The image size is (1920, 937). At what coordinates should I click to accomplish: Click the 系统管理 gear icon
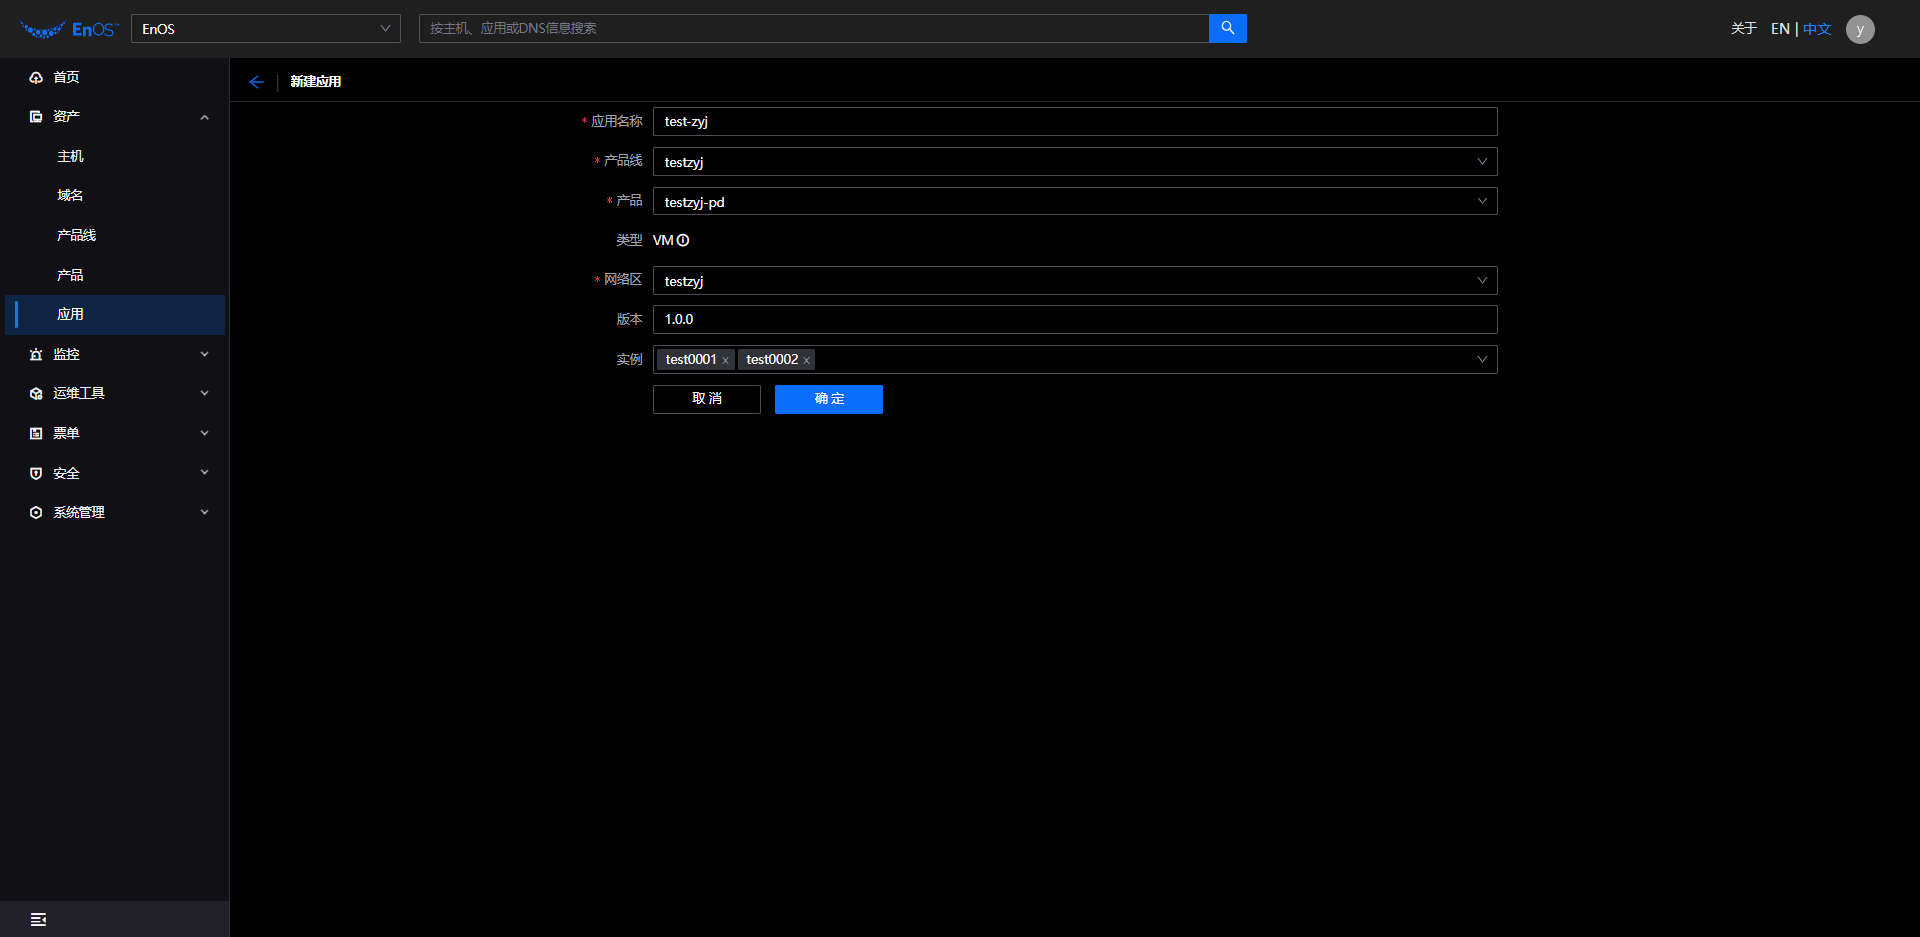[x=36, y=512]
